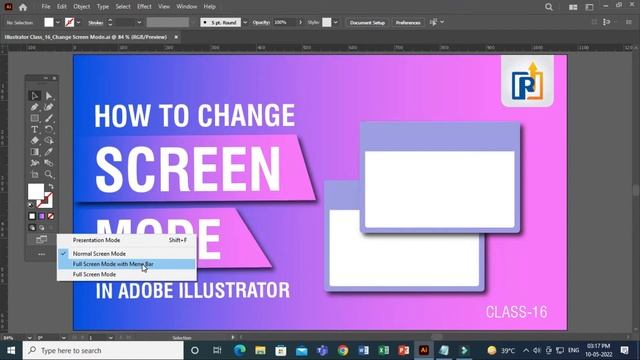Select the Zoom tool magnifier
Viewport: 640px width, 360px height.
click(x=49, y=174)
